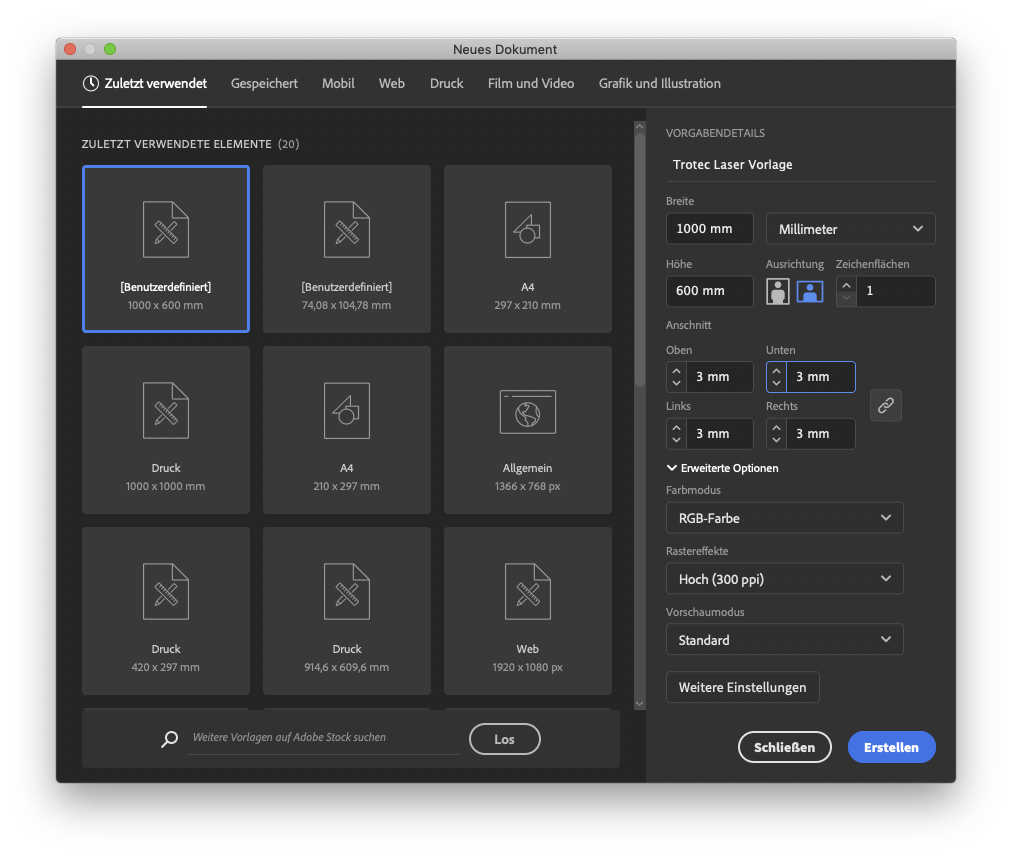Open the Millimeter units dropdown
Image resolution: width=1012 pixels, height=857 pixels.
point(850,229)
